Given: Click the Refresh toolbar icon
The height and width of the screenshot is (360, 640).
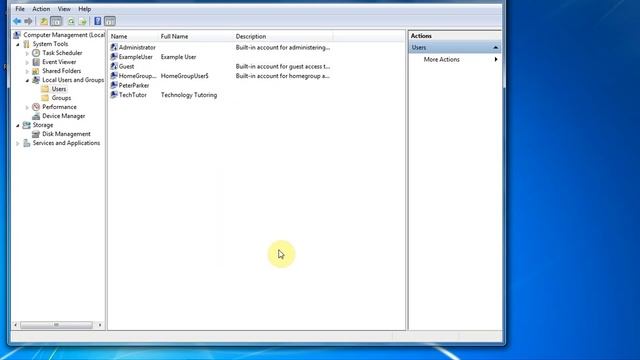Looking at the screenshot, I should click(x=71, y=21).
